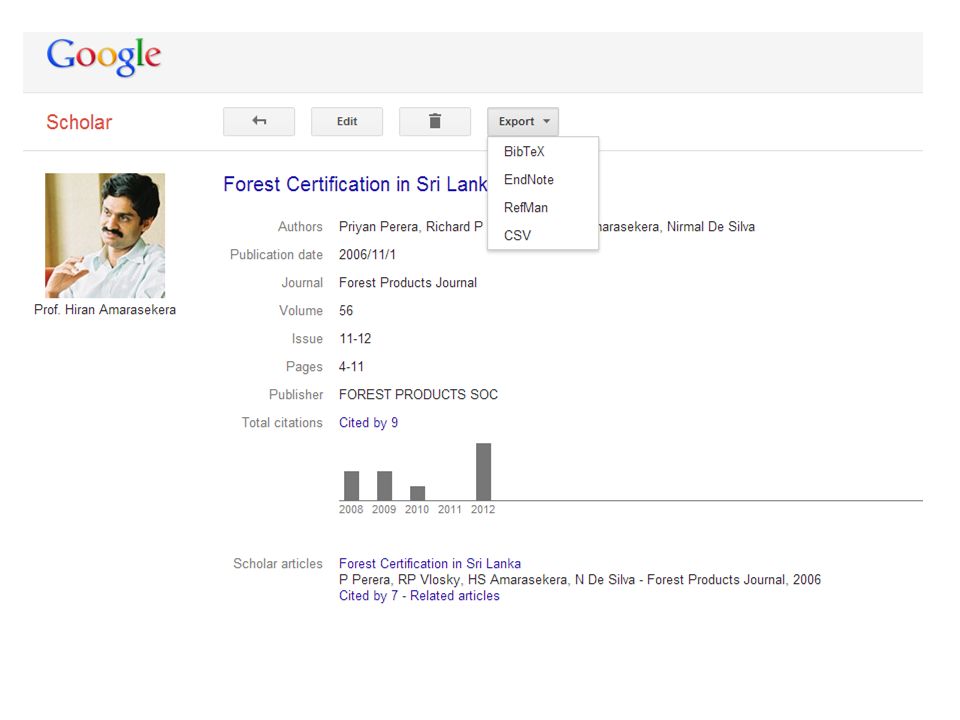Select author name Priyan Perera

pyautogui.click(x=378, y=227)
